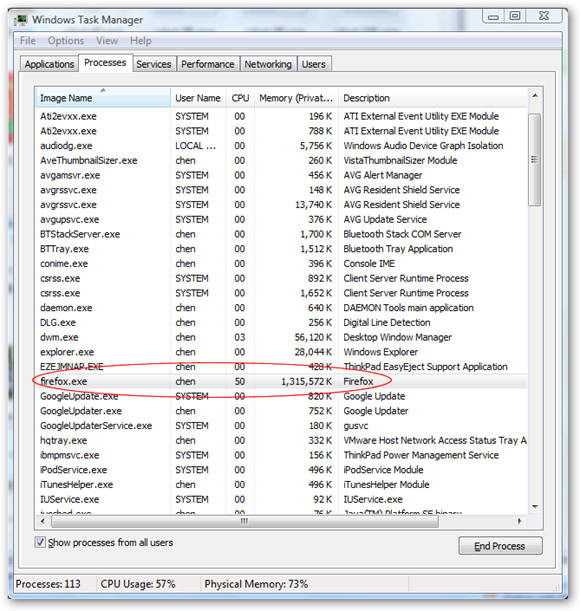The width and height of the screenshot is (580, 611).
Task: Sort by Memory (Private) column header
Action: (x=296, y=98)
